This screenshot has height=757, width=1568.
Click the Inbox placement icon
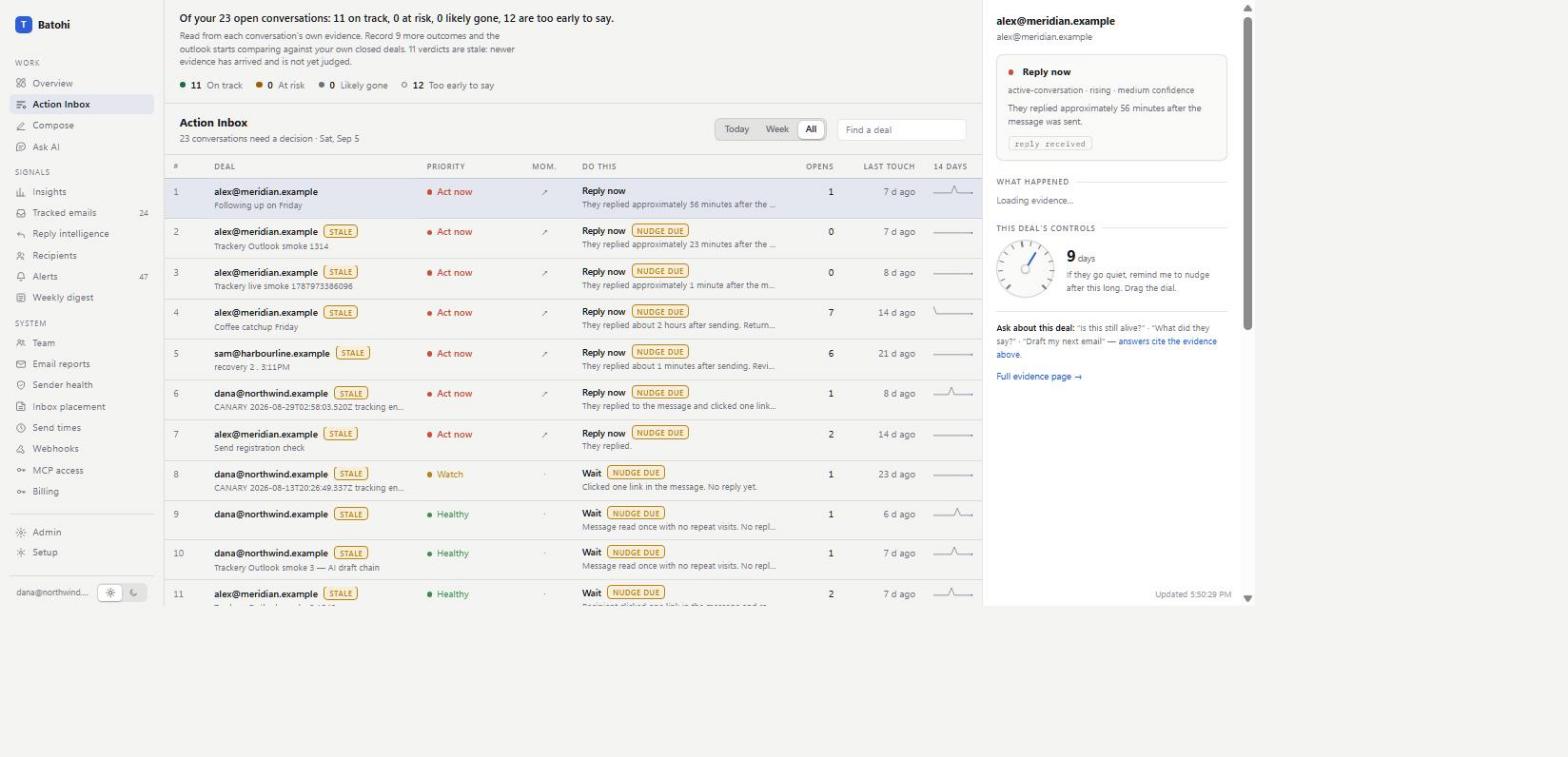pos(21,407)
